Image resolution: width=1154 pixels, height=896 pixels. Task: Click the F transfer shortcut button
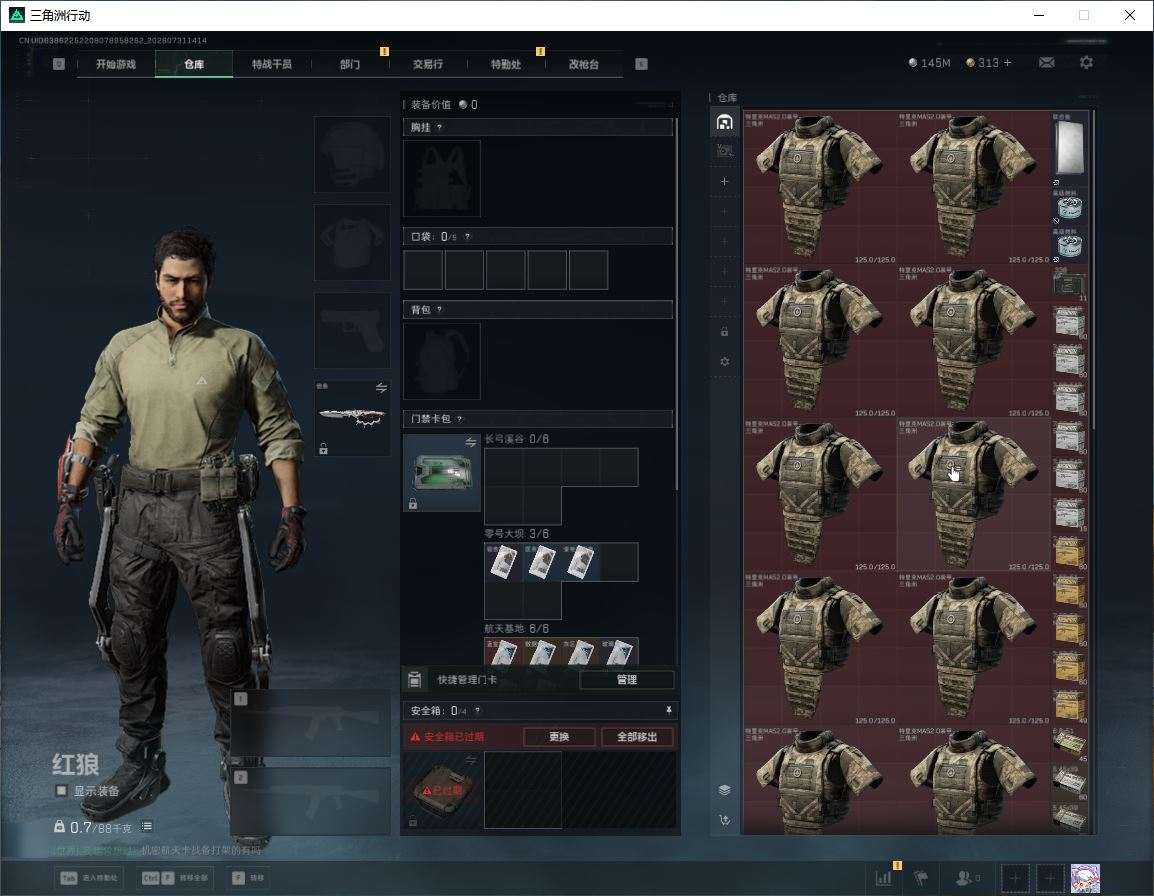pos(249,878)
